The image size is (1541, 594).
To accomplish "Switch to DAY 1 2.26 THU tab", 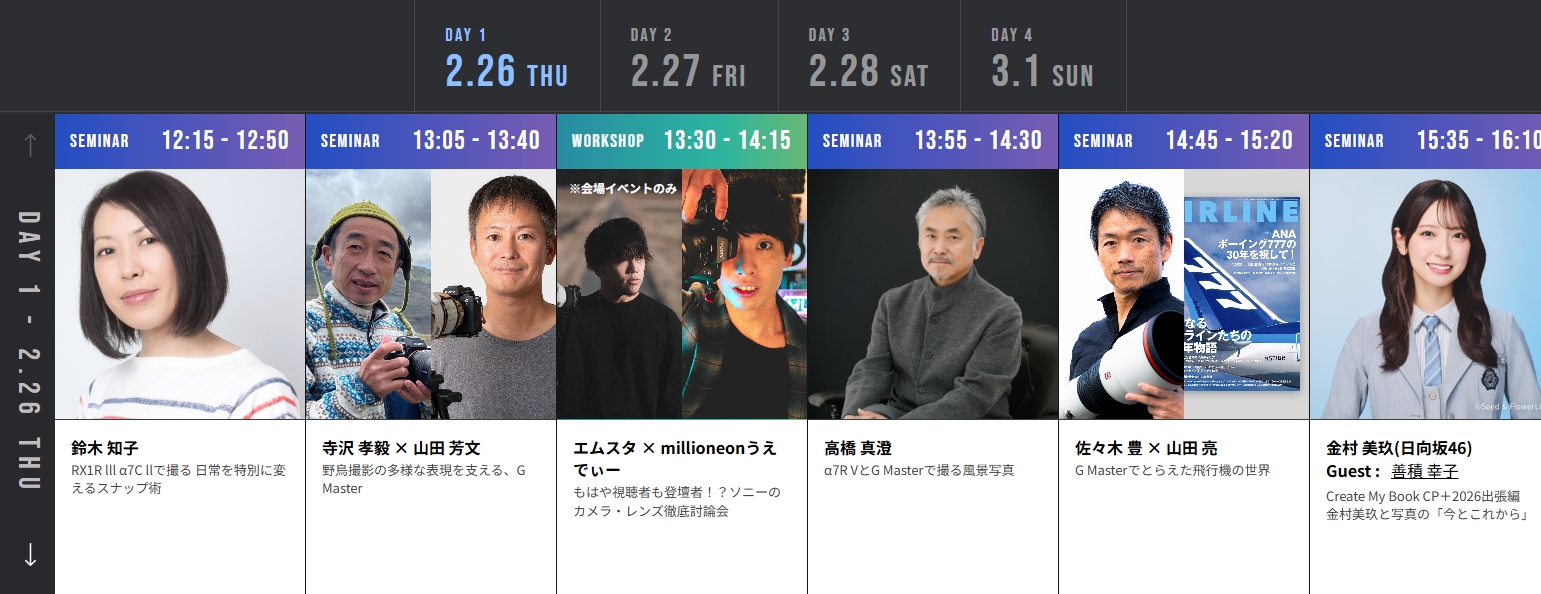I will coord(507,58).
